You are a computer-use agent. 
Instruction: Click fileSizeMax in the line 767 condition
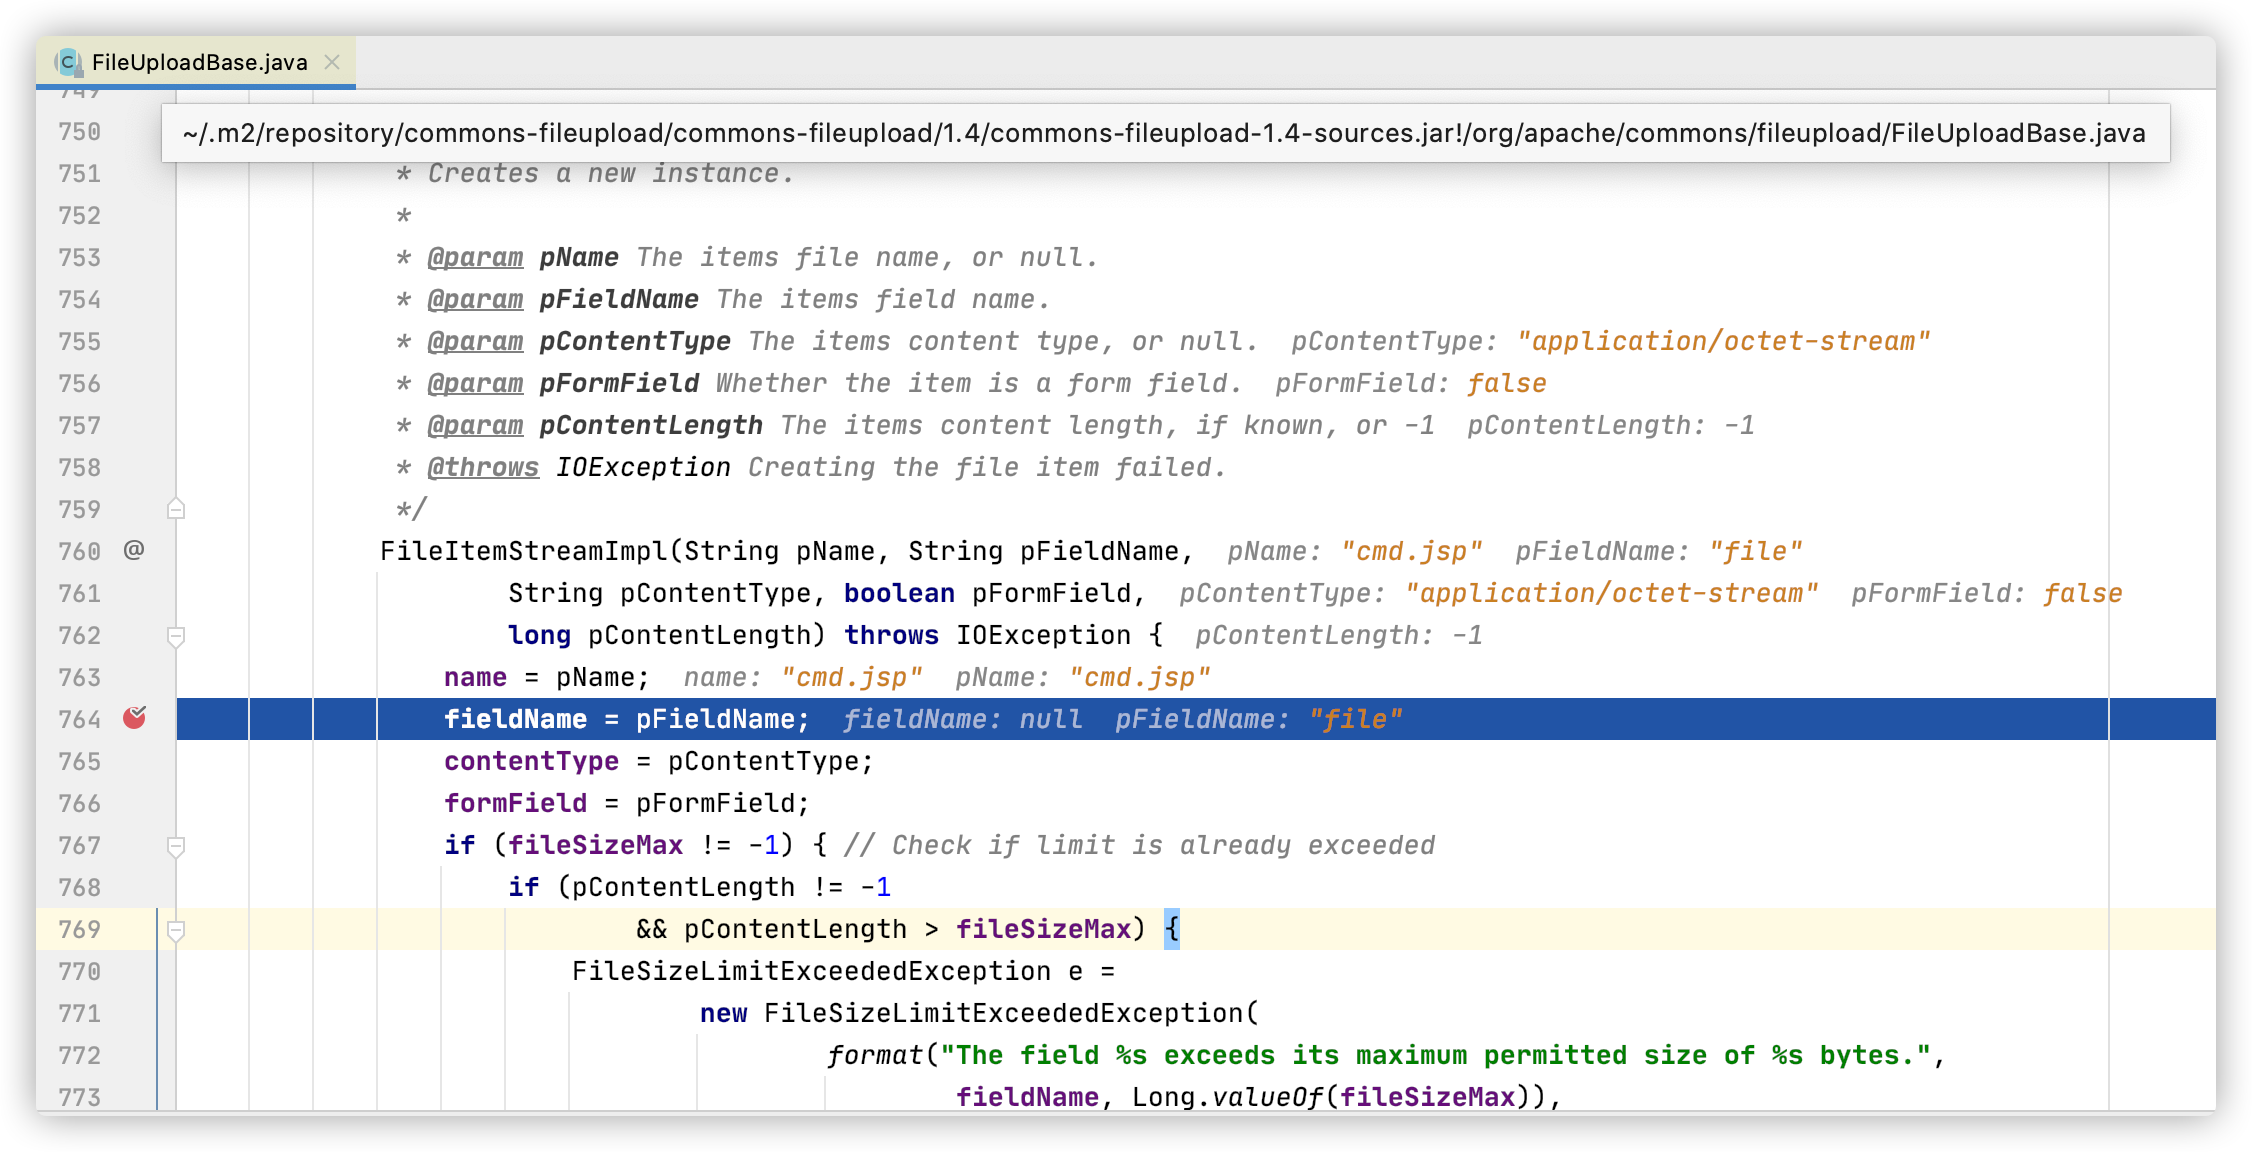tap(595, 846)
